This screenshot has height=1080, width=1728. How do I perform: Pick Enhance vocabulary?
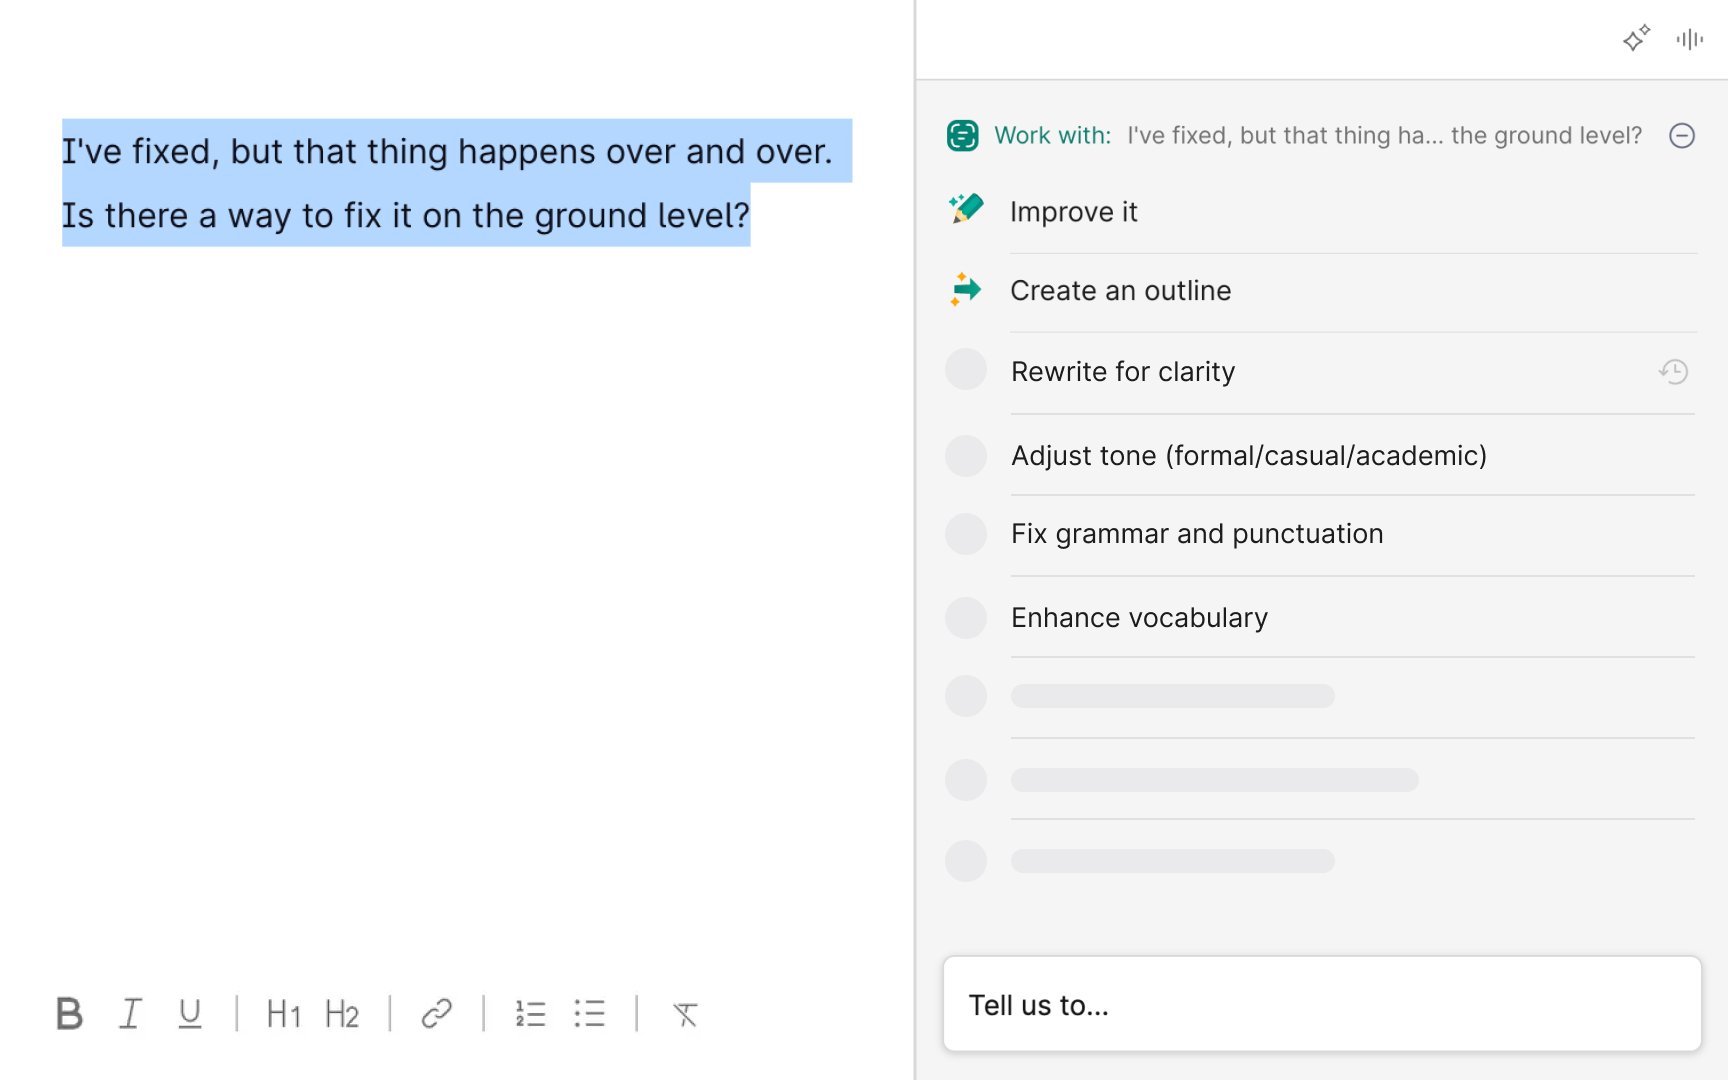click(1138, 618)
